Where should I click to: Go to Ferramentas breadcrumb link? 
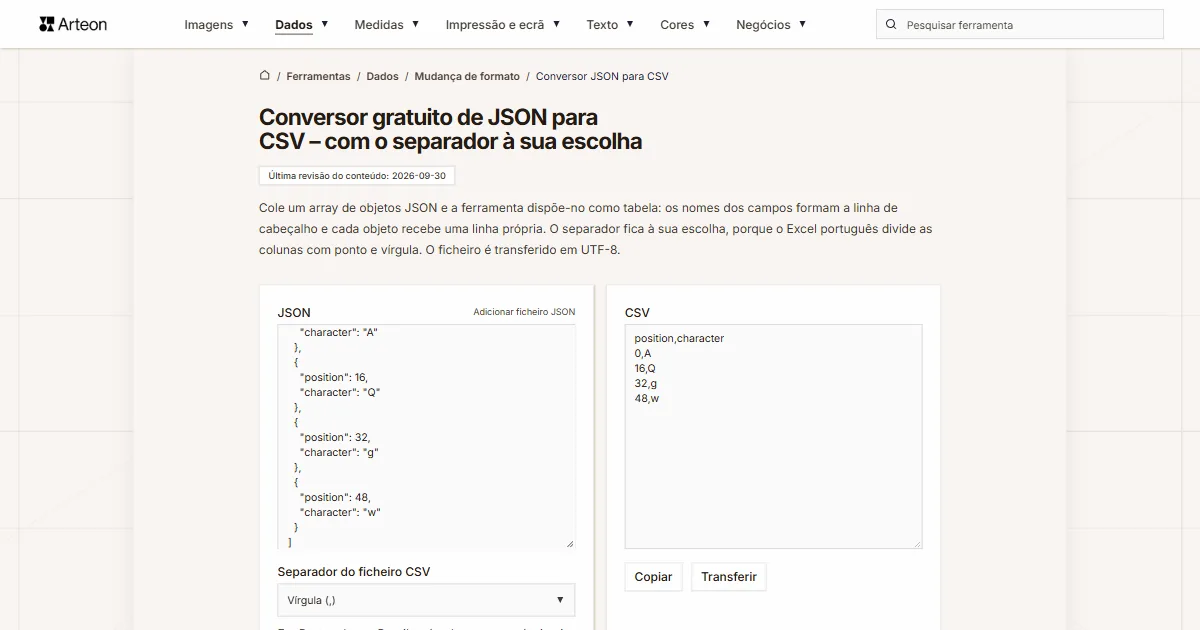point(318,76)
